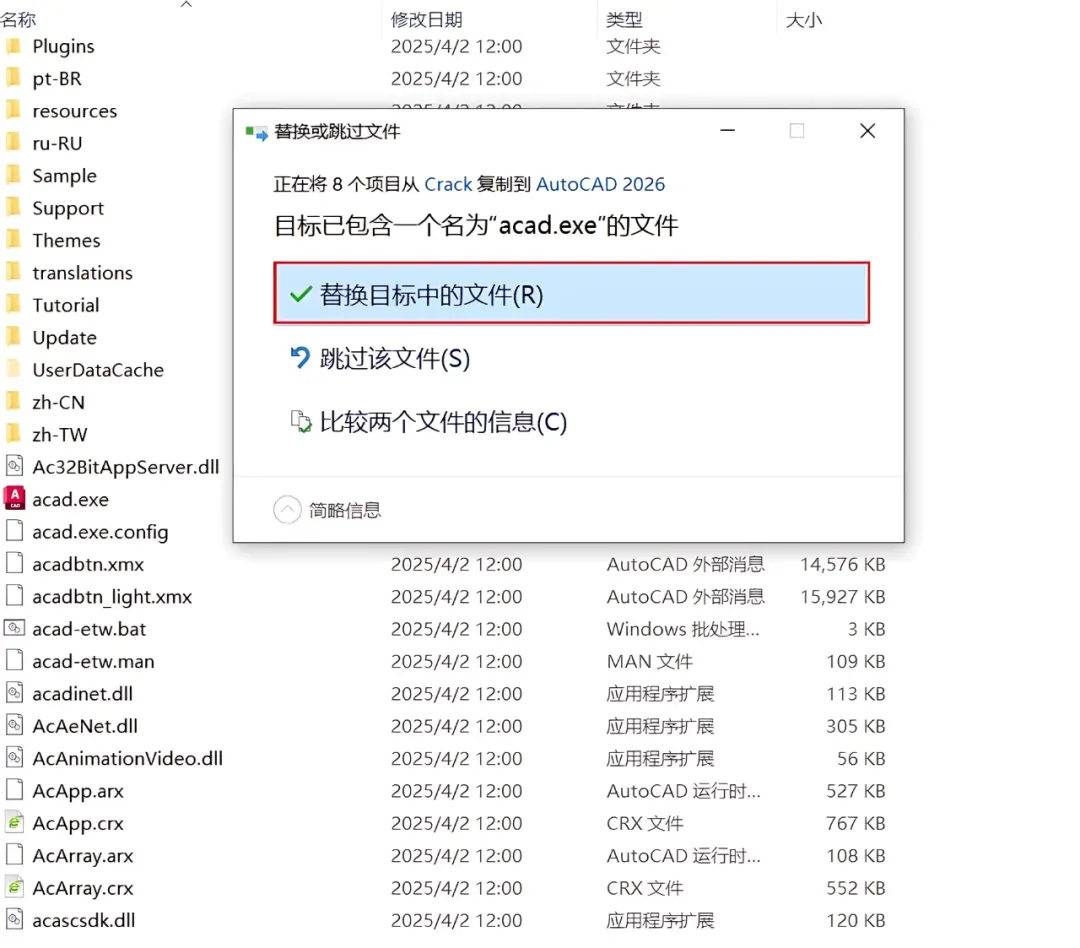Viewport: 1080px width, 948px height.
Task: Select the UserDataCache folder icon
Action: click(x=14, y=369)
